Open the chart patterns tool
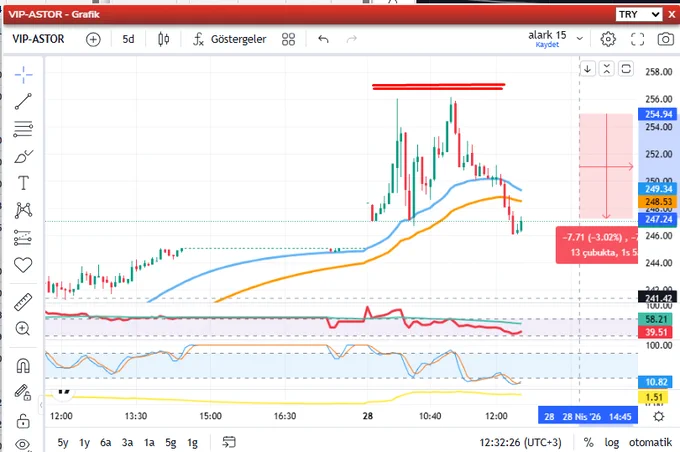The height and width of the screenshot is (452, 680). 23,210
